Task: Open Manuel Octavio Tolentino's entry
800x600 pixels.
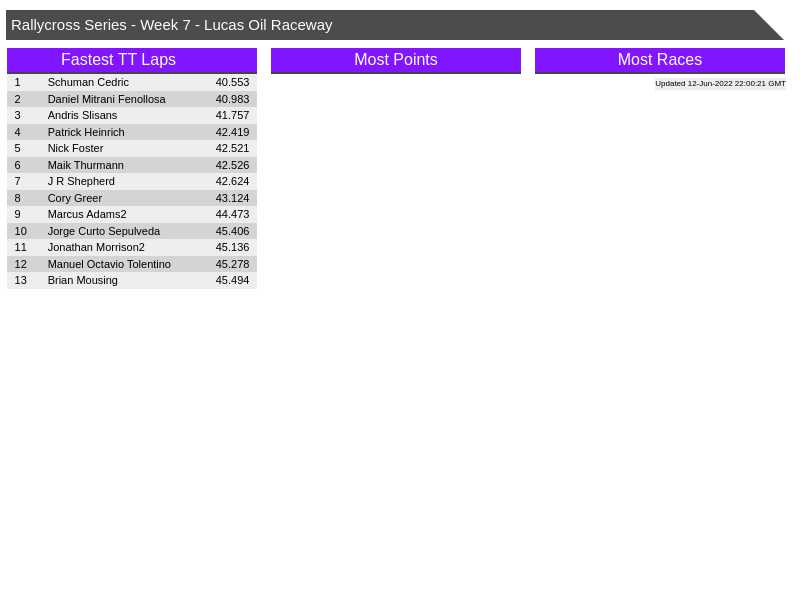Action: [109, 264]
